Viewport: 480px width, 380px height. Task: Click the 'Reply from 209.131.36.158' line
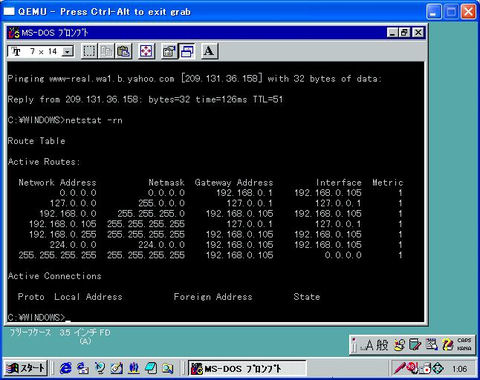click(145, 99)
